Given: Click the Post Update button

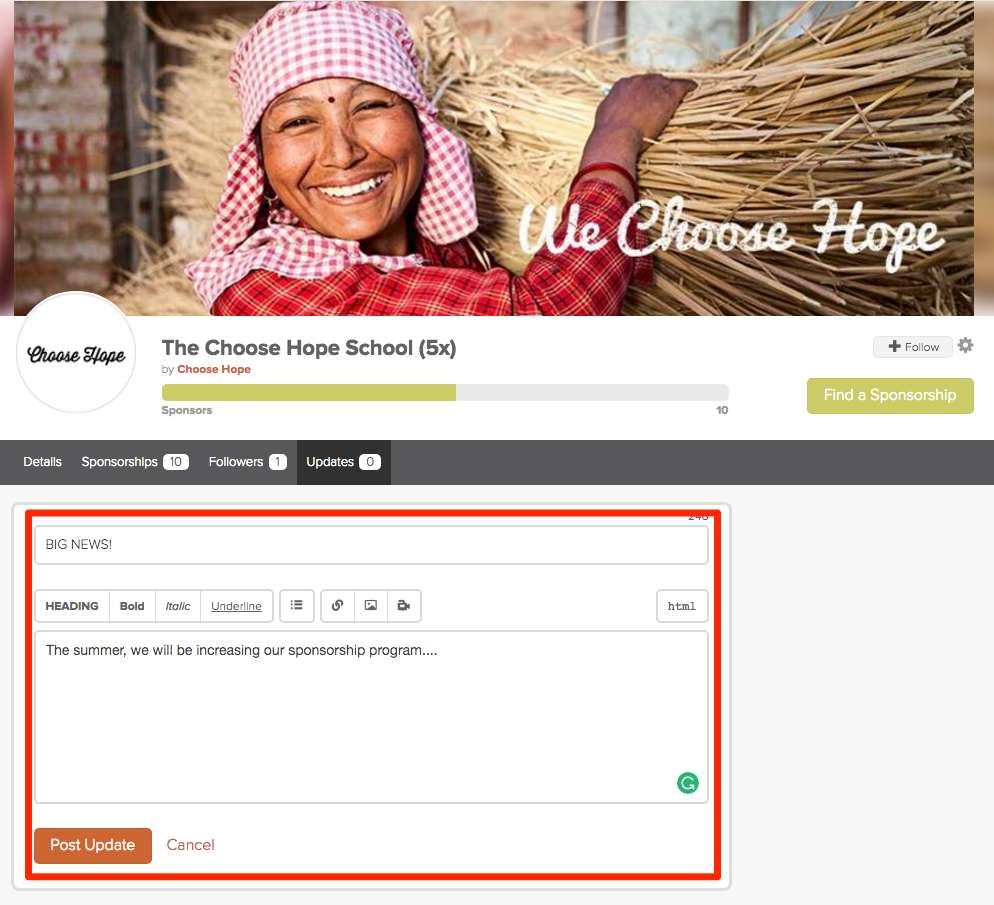Looking at the screenshot, I should 93,845.
